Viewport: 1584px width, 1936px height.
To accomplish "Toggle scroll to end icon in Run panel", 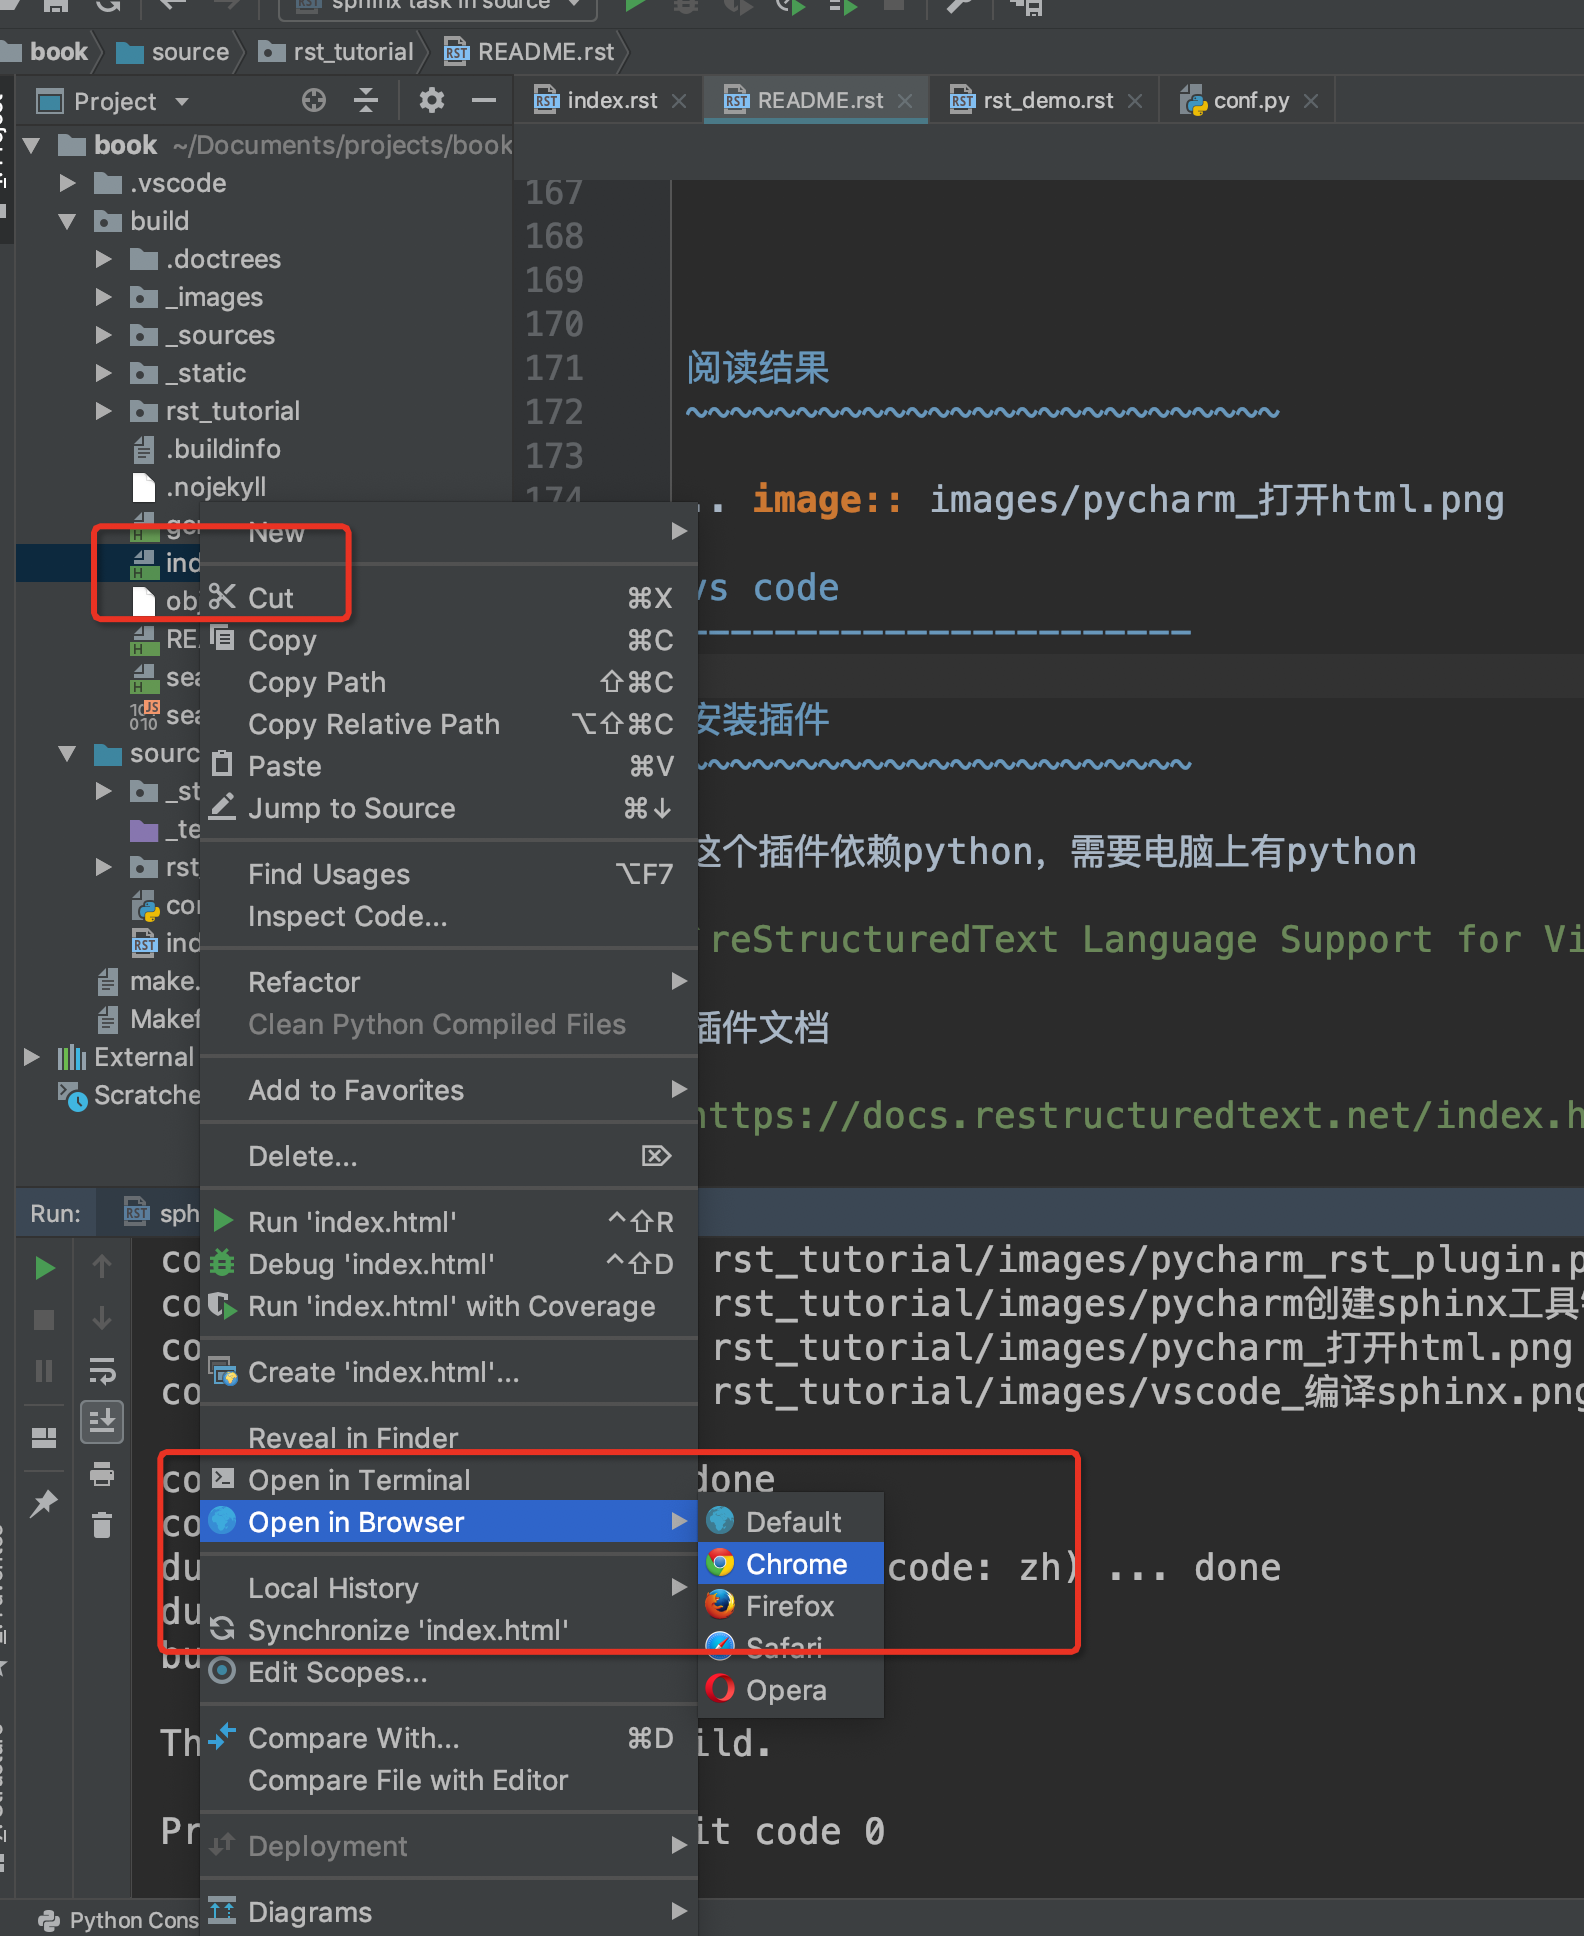I will tap(102, 1421).
